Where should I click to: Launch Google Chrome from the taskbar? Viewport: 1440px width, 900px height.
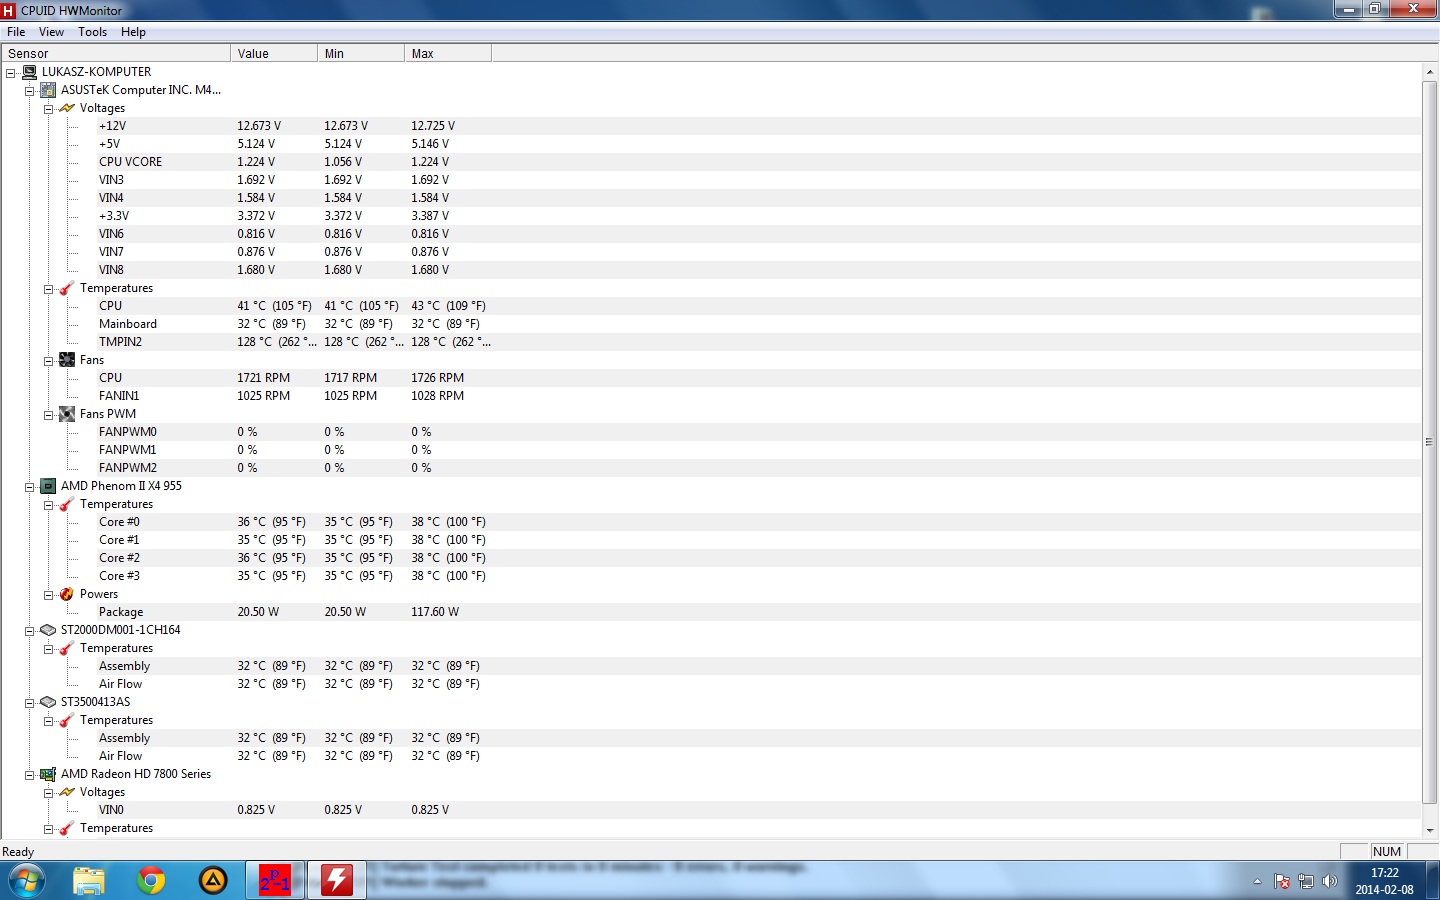(151, 881)
